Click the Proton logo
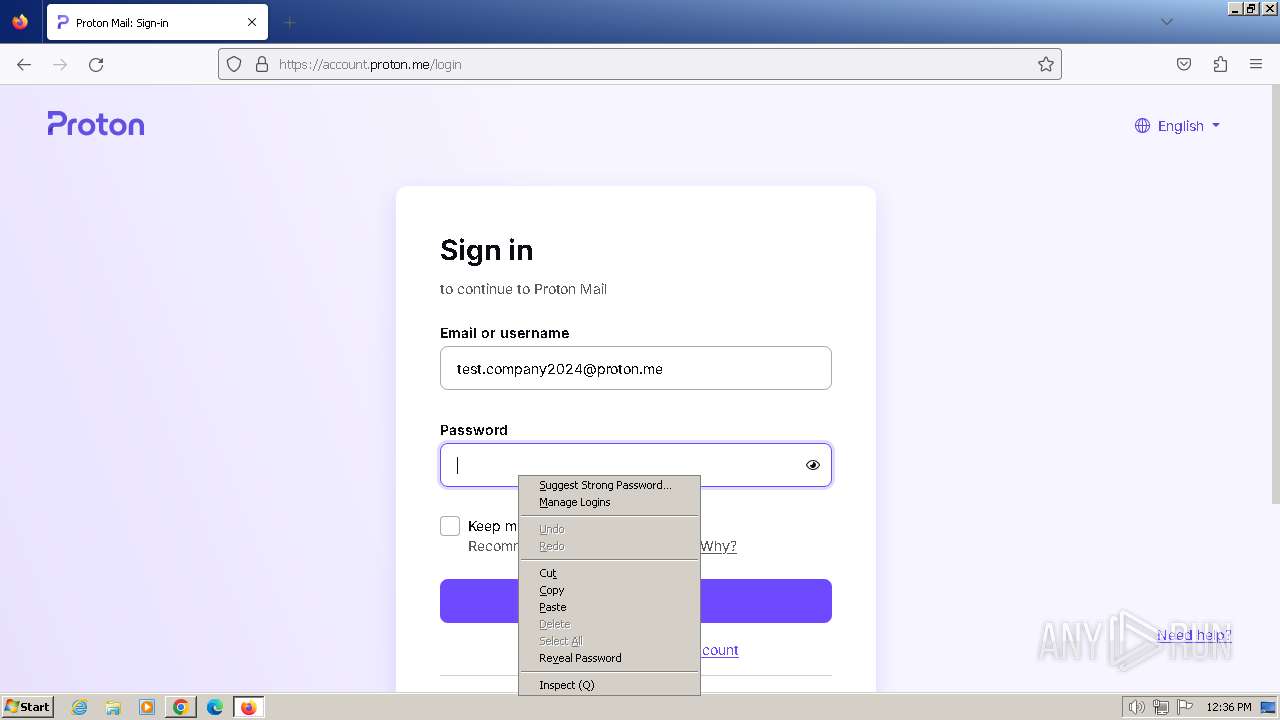 click(x=96, y=124)
